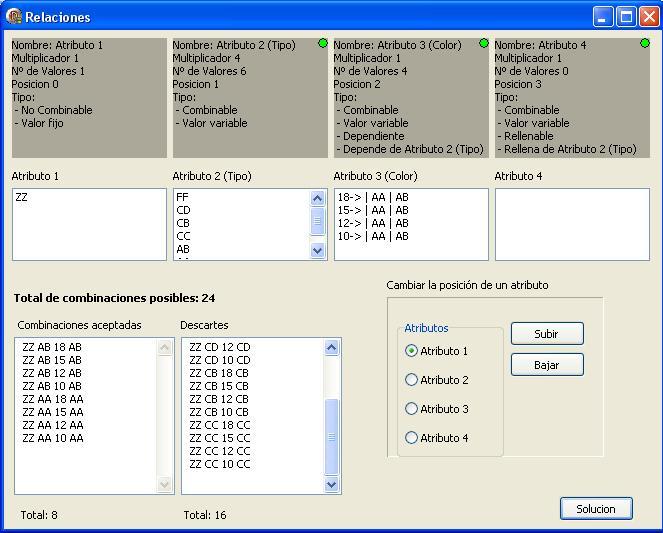Click the 'Nombre: Atributo 1' info line in the gray panel
The width and height of the screenshot is (663, 533).
(57, 45)
